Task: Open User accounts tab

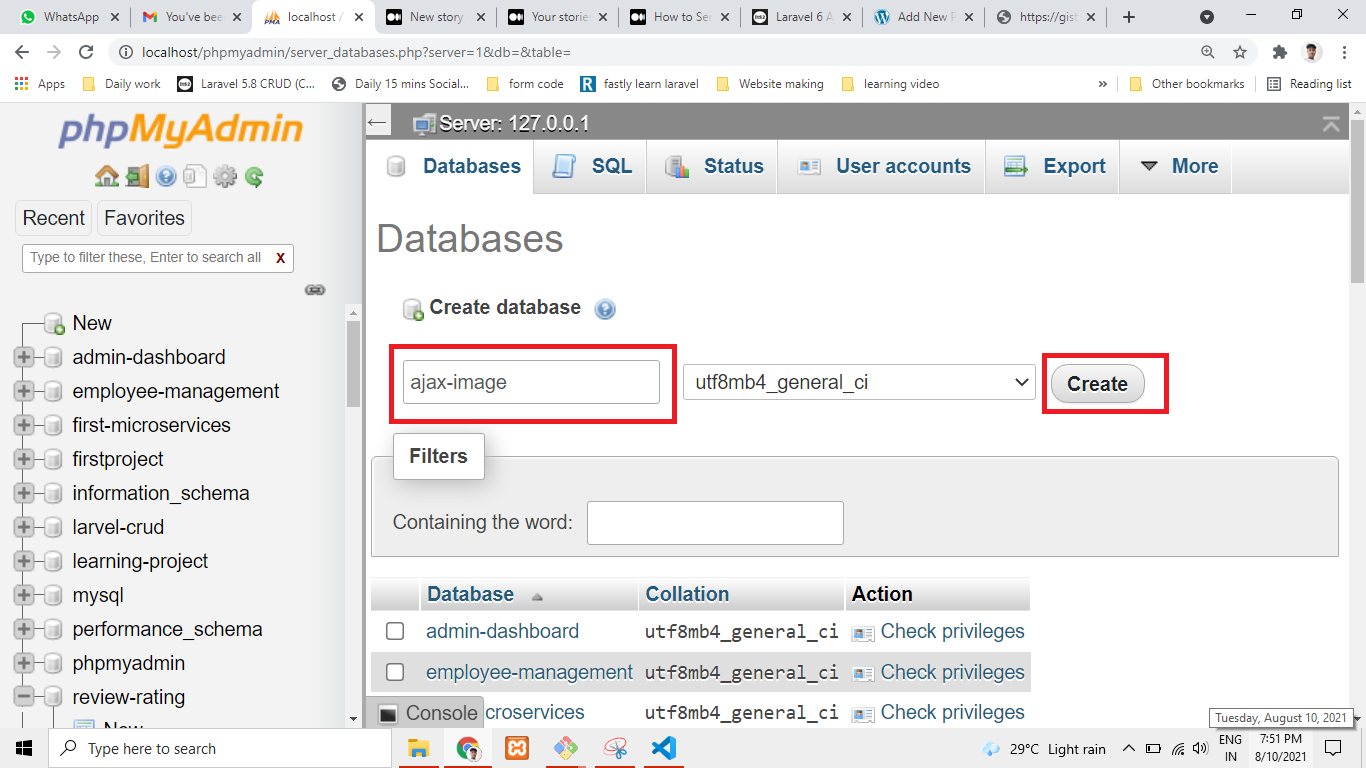Action: tap(882, 166)
